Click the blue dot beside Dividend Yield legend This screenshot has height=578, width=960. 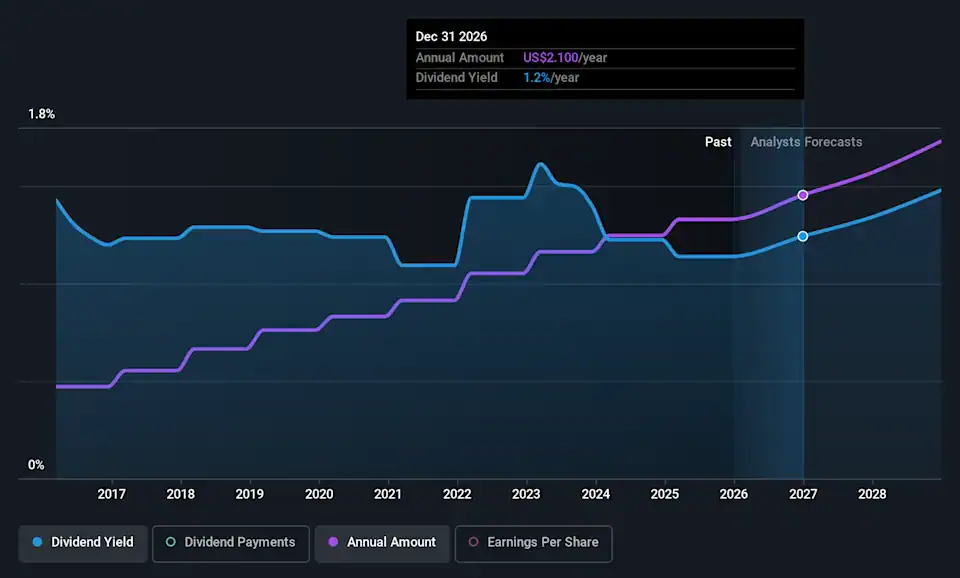tap(37, 542)
